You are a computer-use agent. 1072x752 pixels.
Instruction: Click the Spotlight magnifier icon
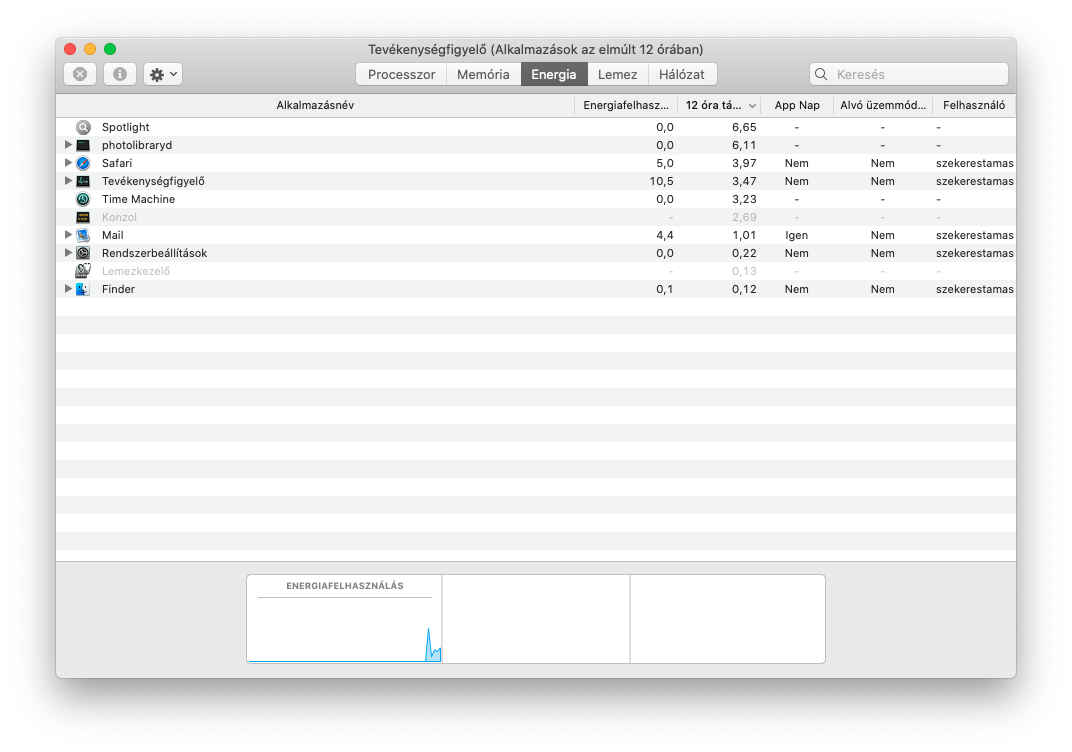[x=83, y=127]
